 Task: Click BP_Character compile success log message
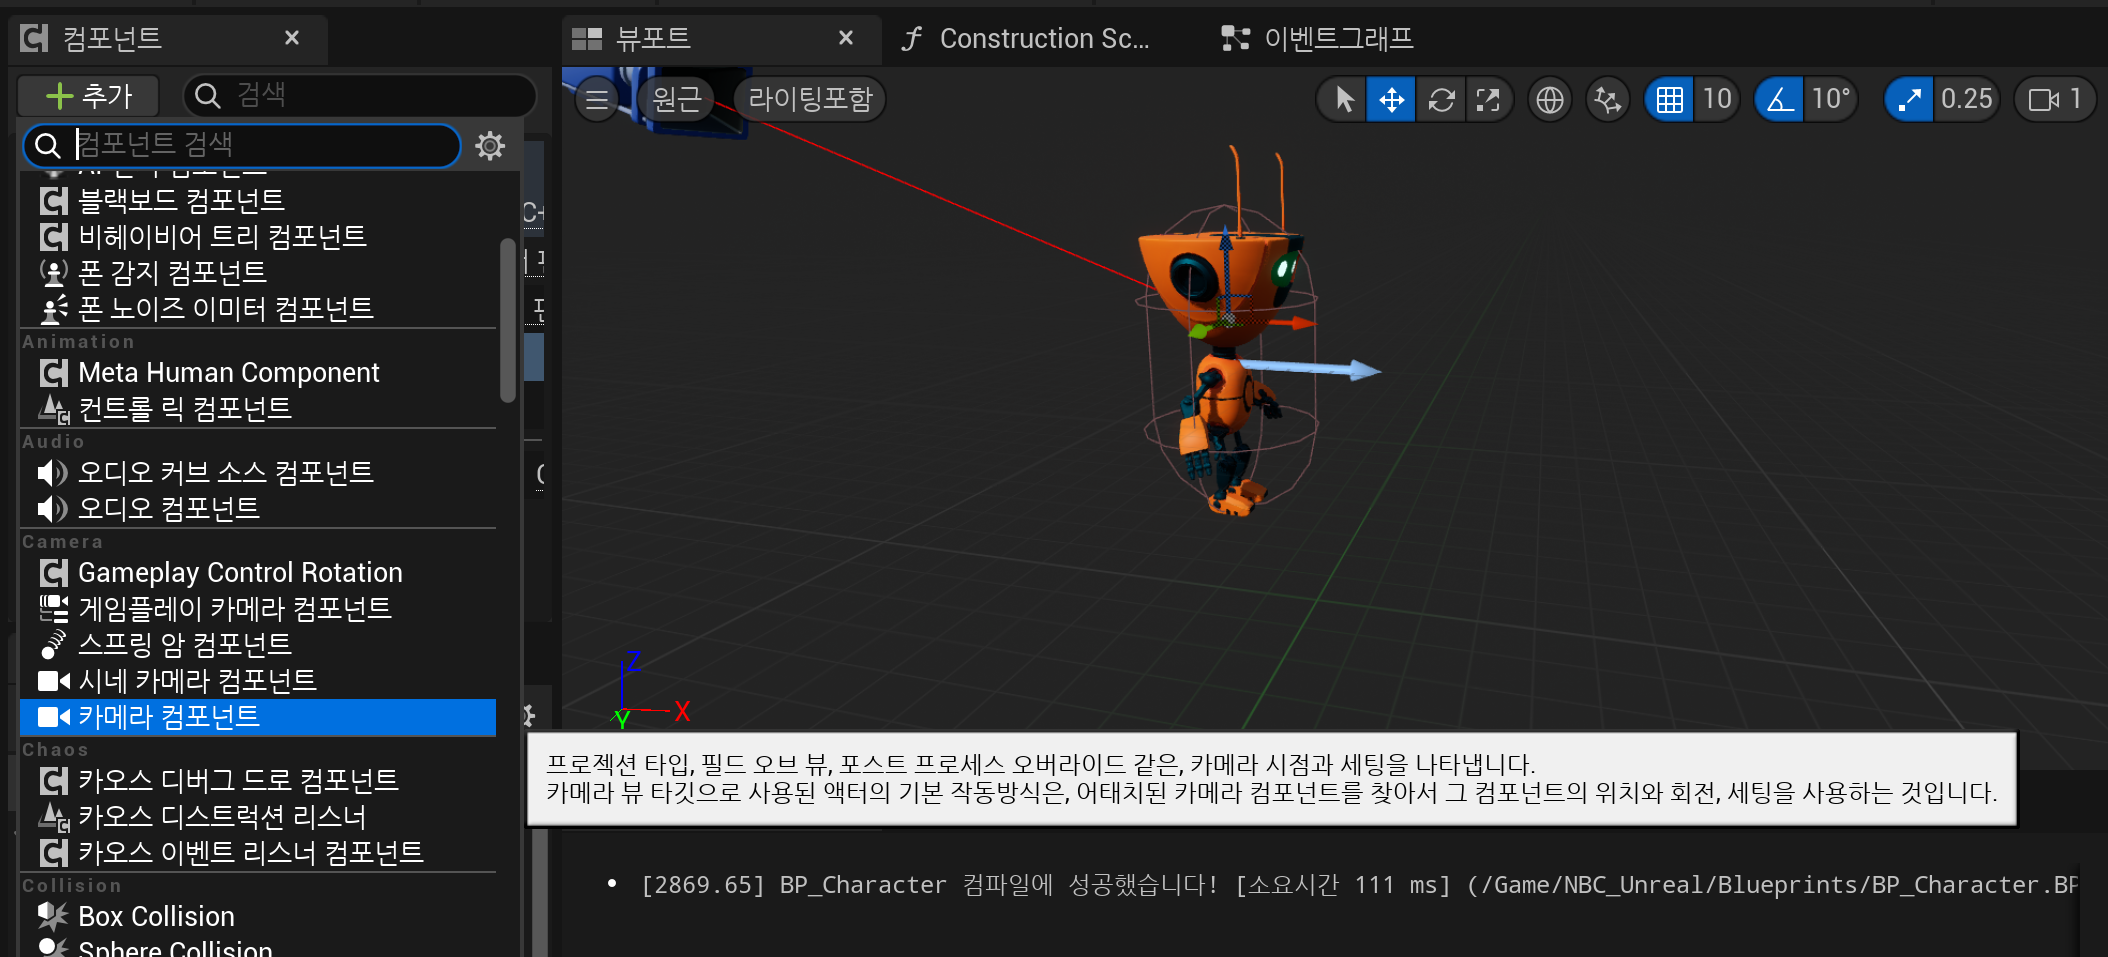(1358, 885)
